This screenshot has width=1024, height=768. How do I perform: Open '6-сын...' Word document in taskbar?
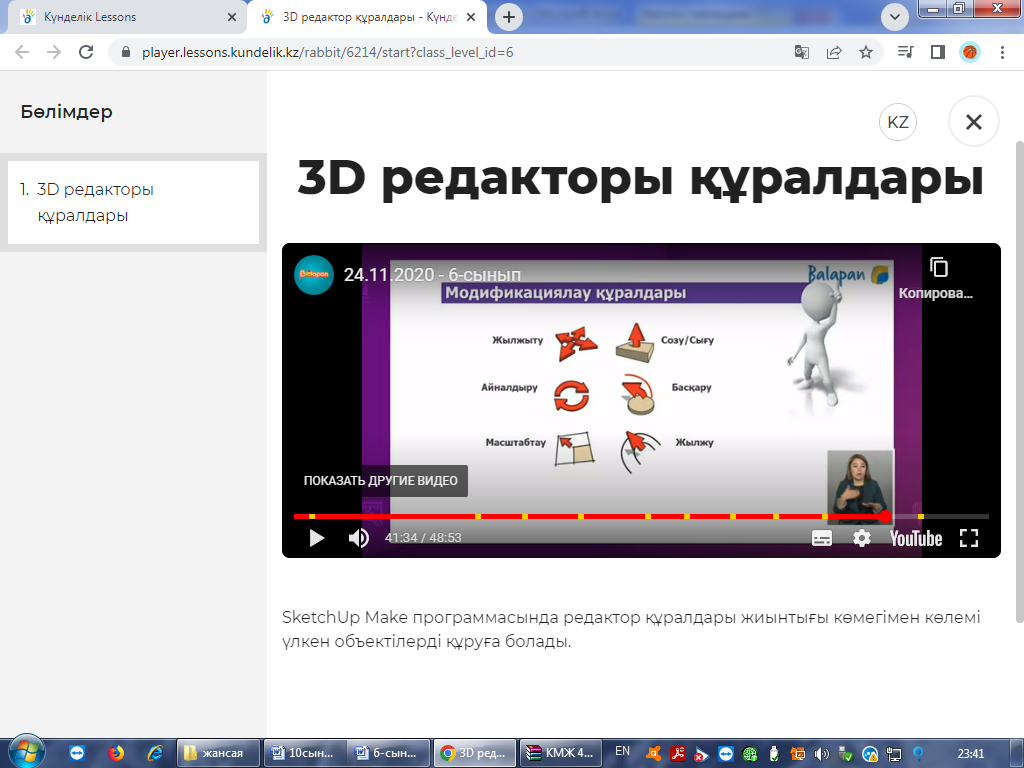[x=389, y=753]
